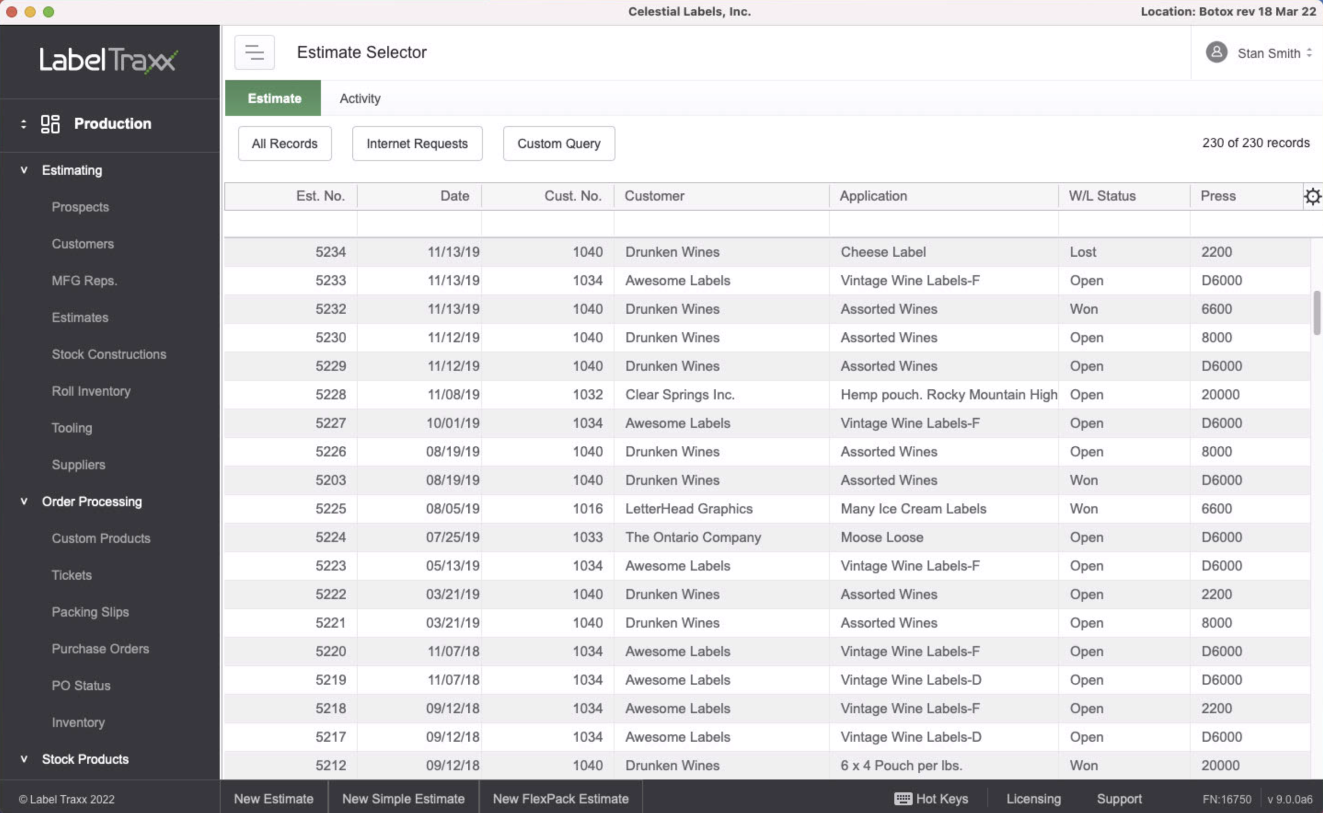This screenshot has width=1323, height=813.
Task: Sort by the Date column header
Action: pos(419,196)
